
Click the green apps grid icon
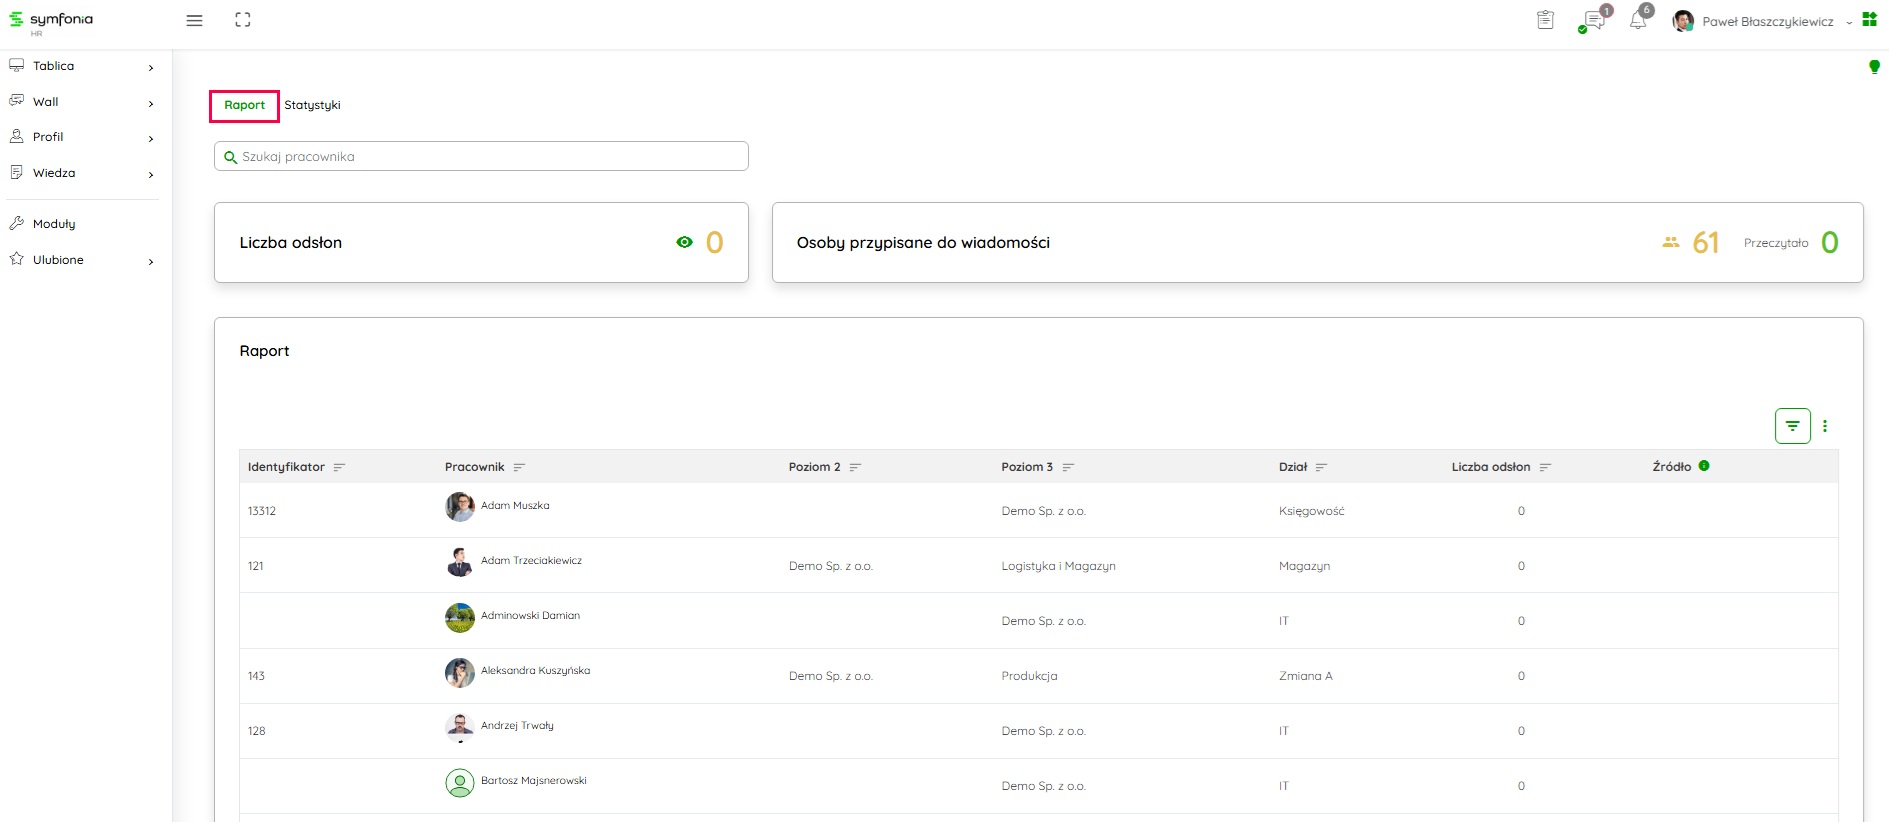coord(1869,20)
